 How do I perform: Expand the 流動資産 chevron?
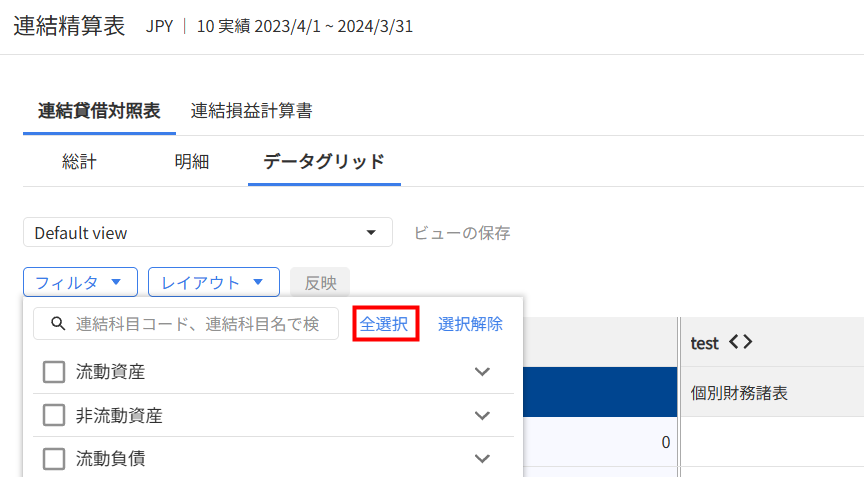[482, 372]
